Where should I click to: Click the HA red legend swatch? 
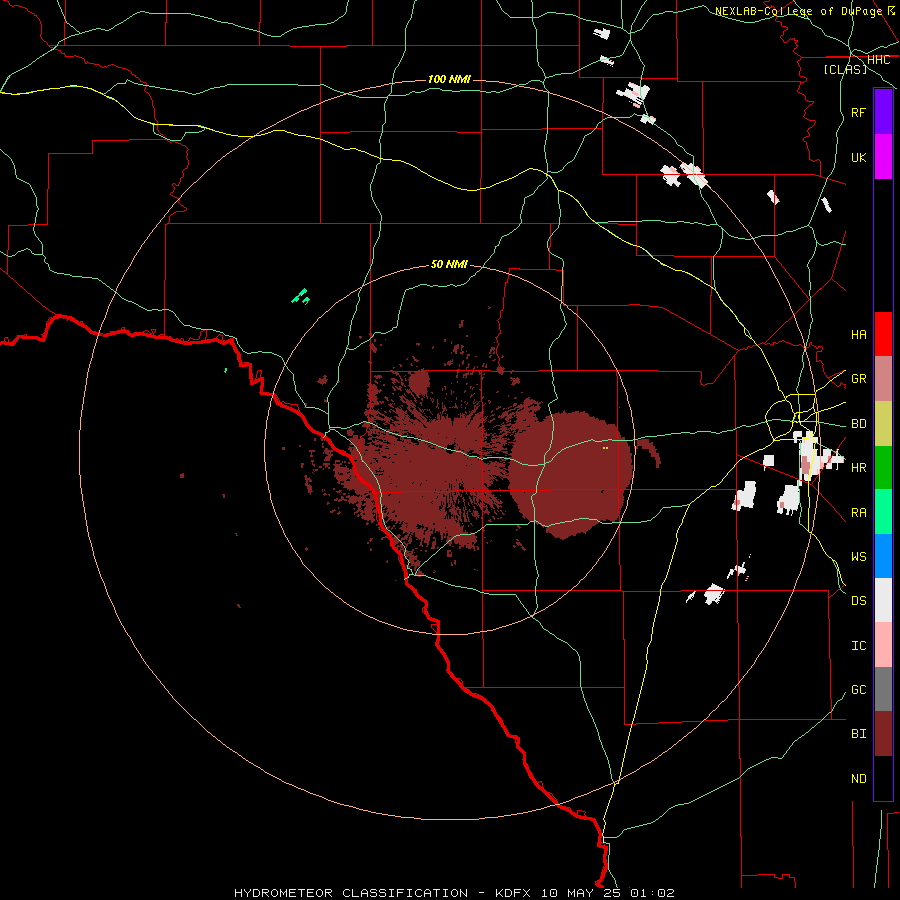click(883, 334)
